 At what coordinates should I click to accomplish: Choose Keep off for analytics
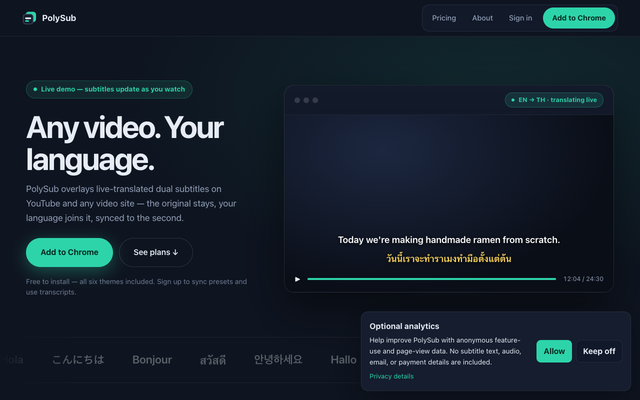tap(599, 351)
